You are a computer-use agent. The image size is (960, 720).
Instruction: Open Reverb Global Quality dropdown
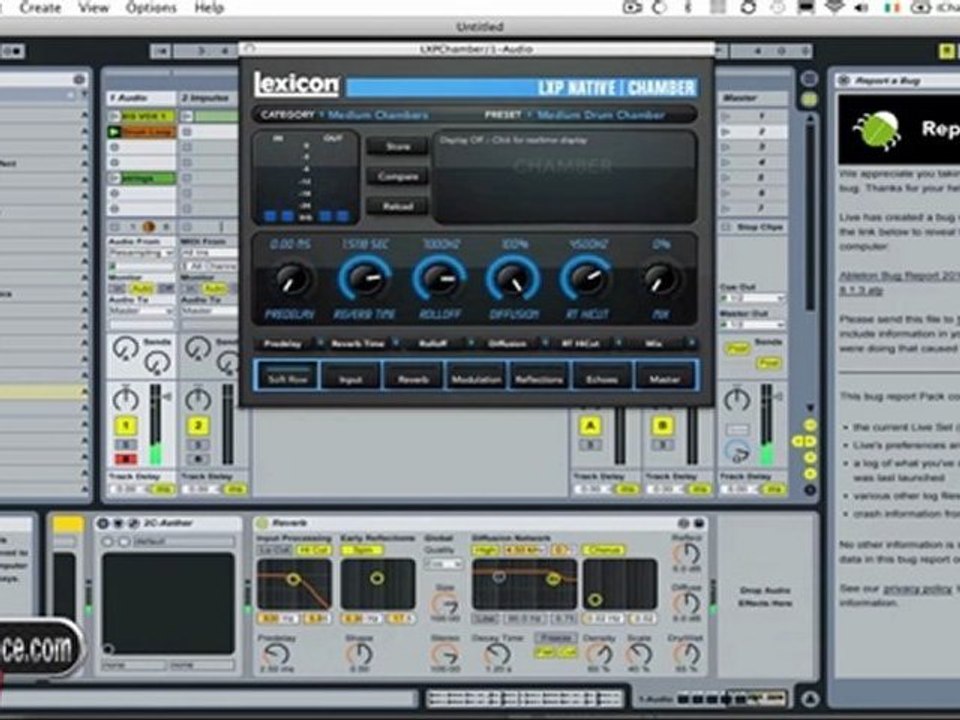pos(443,563)
